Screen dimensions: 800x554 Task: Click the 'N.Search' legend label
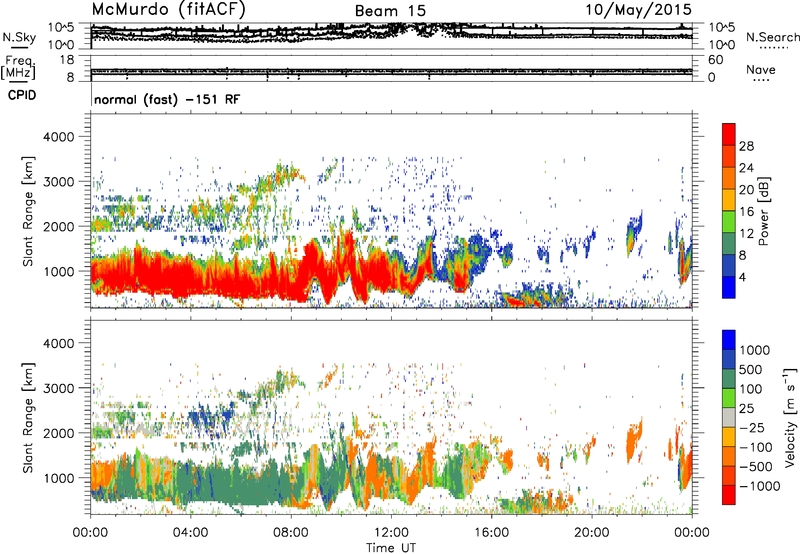772,37
